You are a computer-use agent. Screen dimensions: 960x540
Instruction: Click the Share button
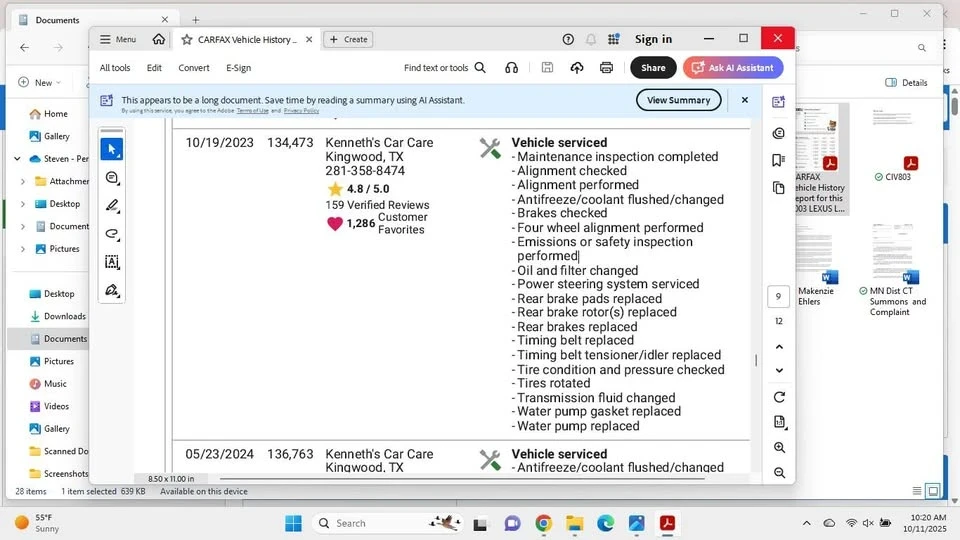pyautogui.click(x=653, y=68)
